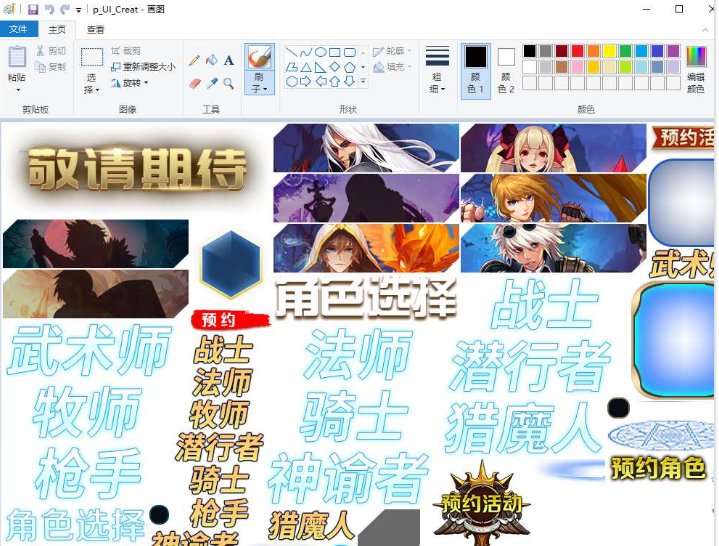This screenshot has width=719, height=546.
Task: Click the 剪切 (Cut) scissors icon
Action: 40,50
